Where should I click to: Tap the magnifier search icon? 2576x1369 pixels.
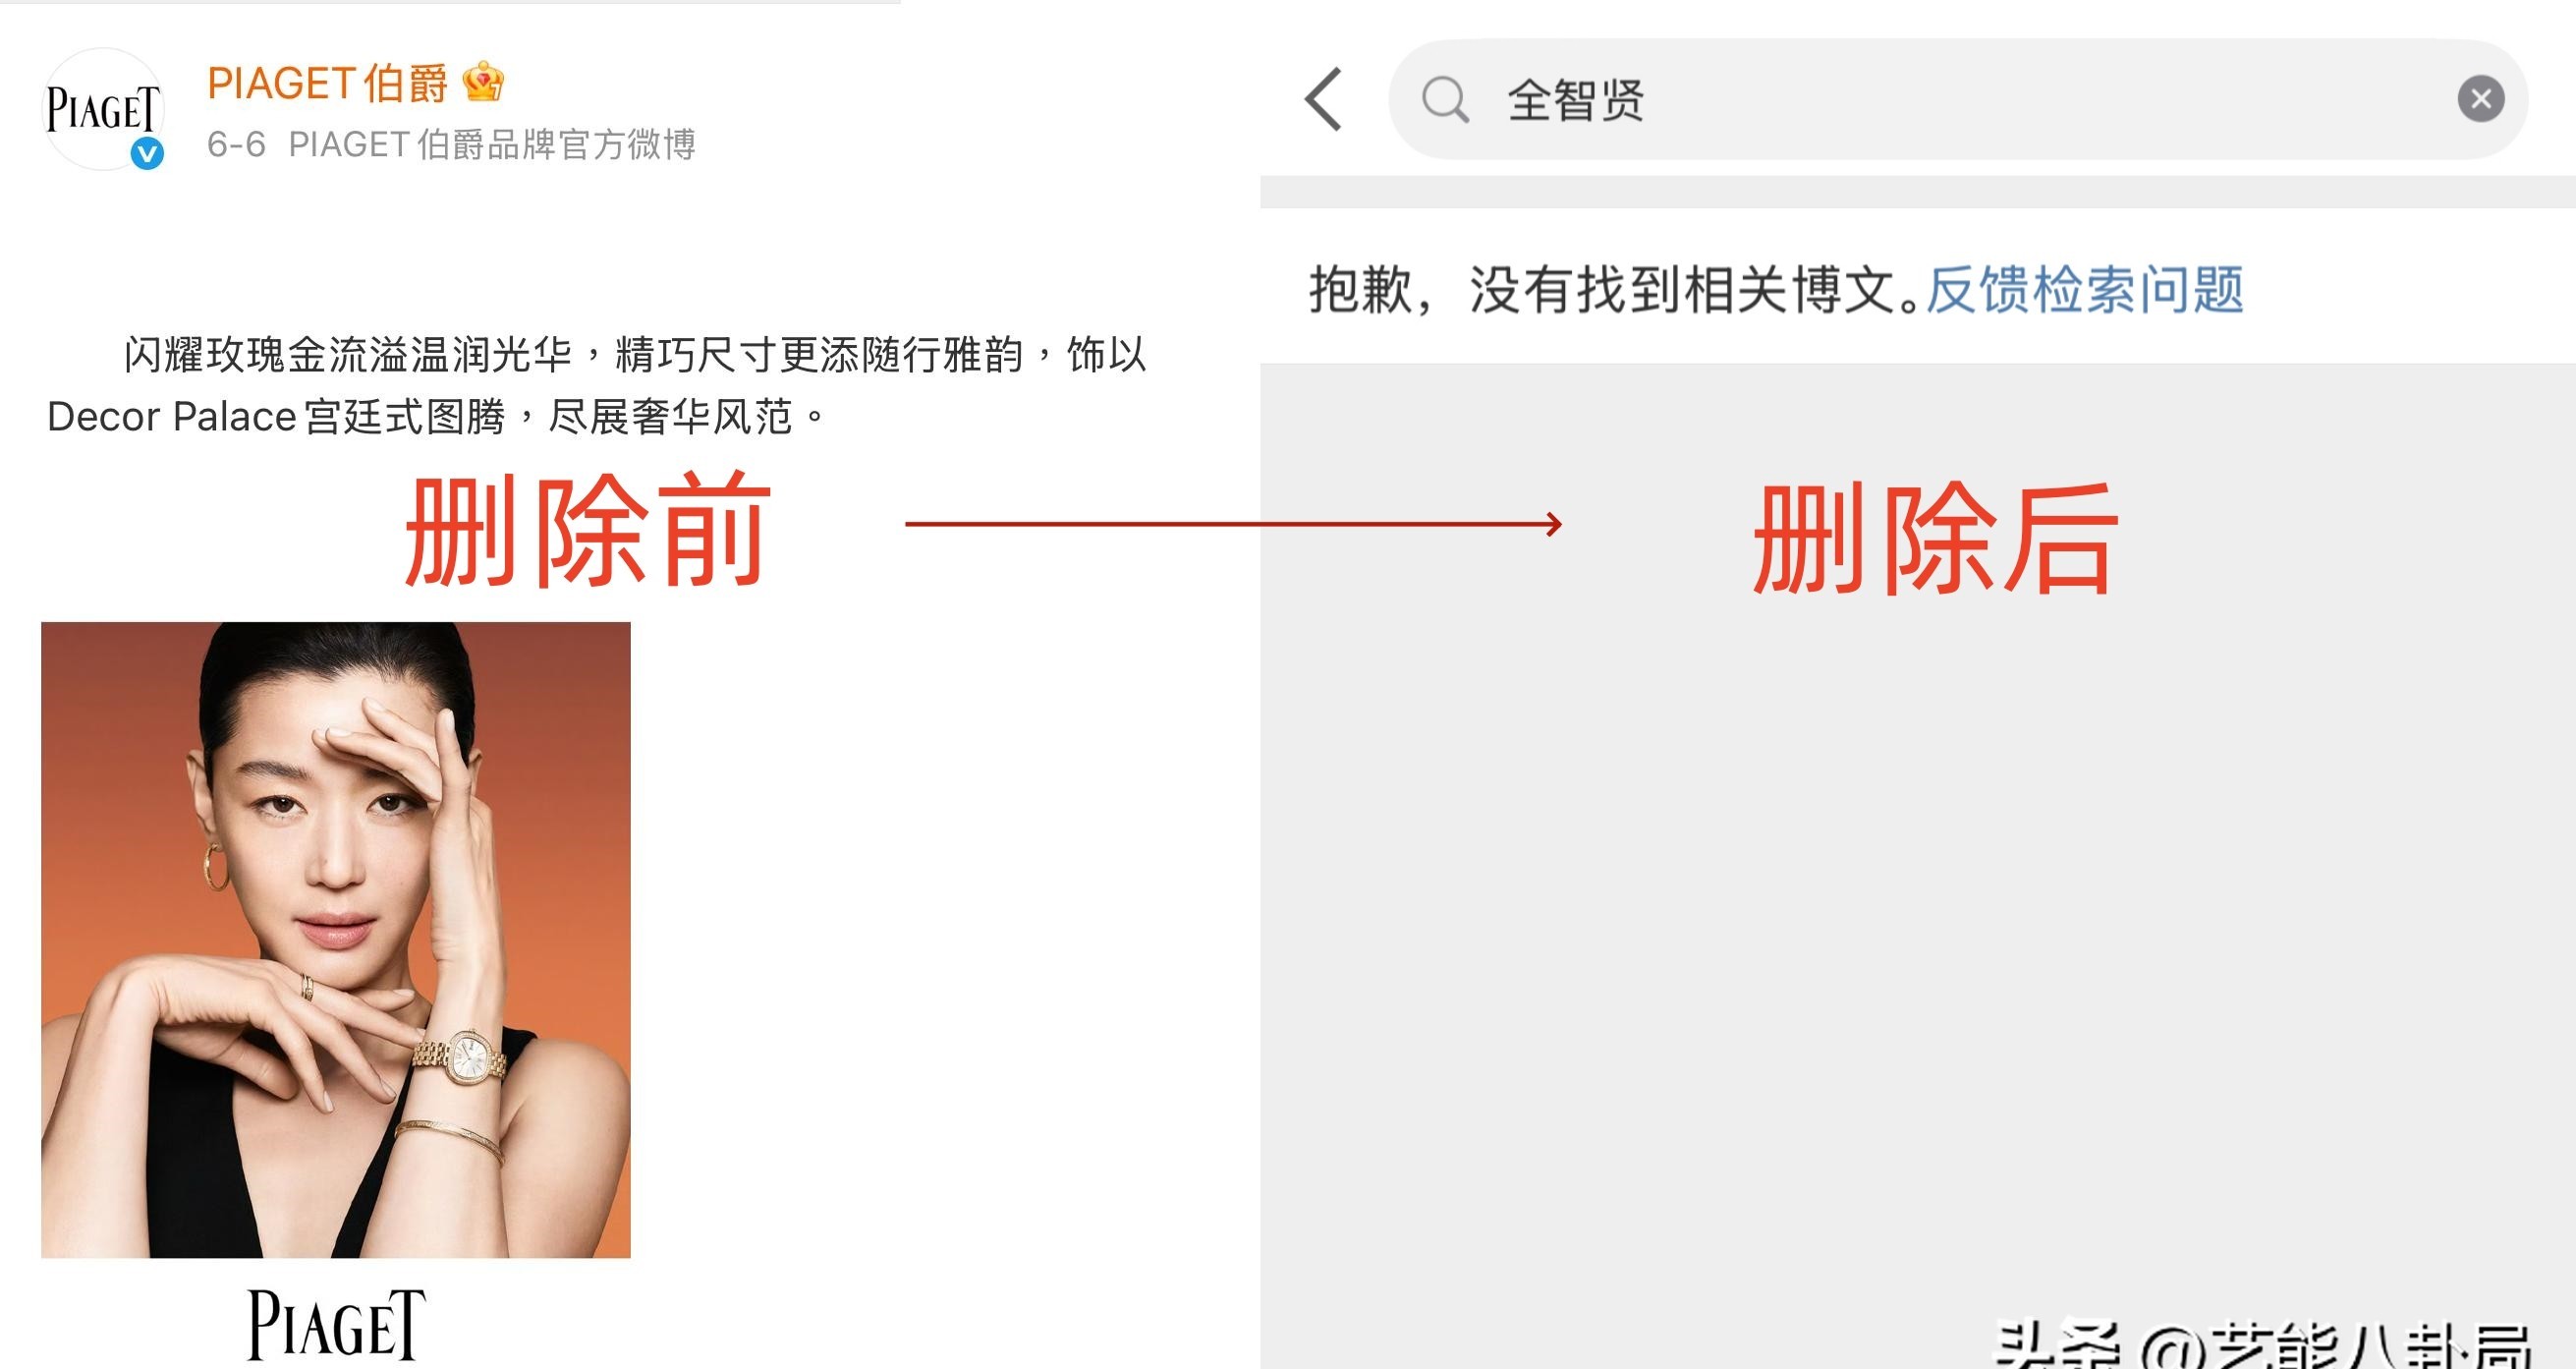click(1445, 99)
